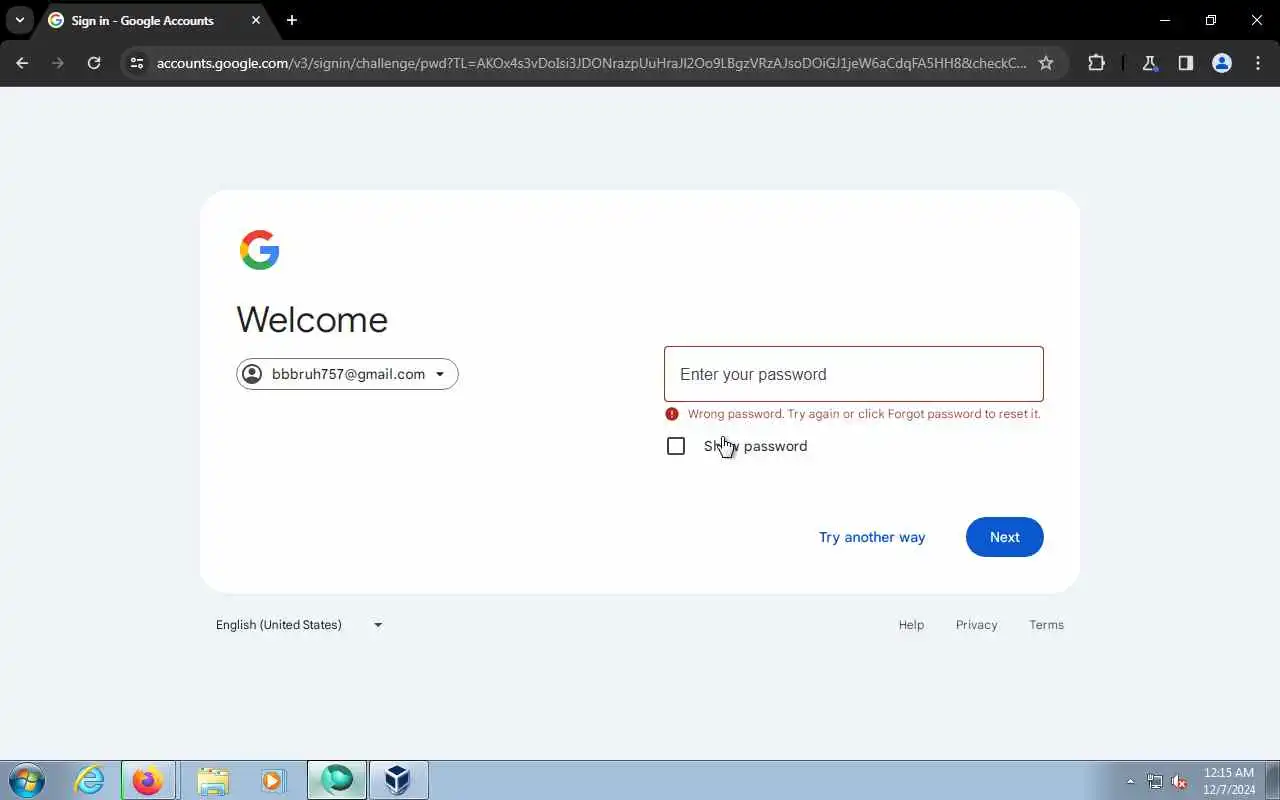Screen dimensions: 1280x800
Task: Click the blue Next button
Action: [x=1005, y=537]
